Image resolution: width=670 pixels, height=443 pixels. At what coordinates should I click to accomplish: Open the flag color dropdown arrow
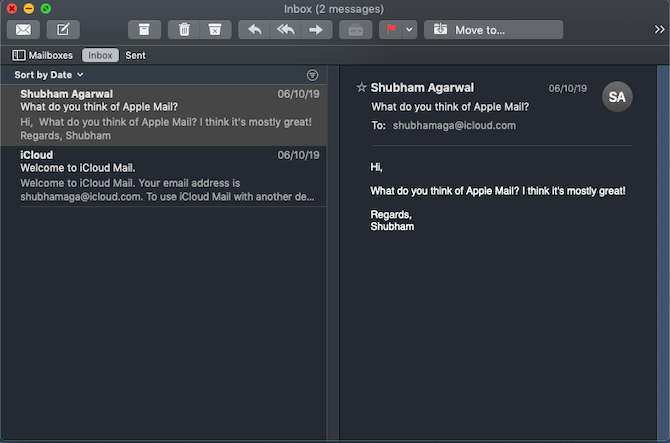pos(409,29)
